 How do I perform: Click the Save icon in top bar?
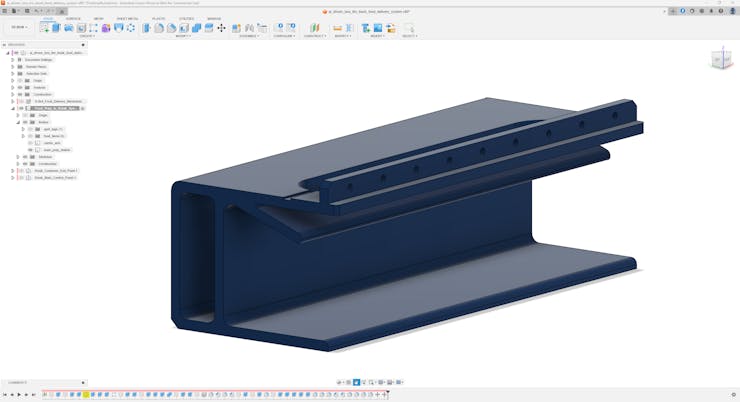[27, 11]
